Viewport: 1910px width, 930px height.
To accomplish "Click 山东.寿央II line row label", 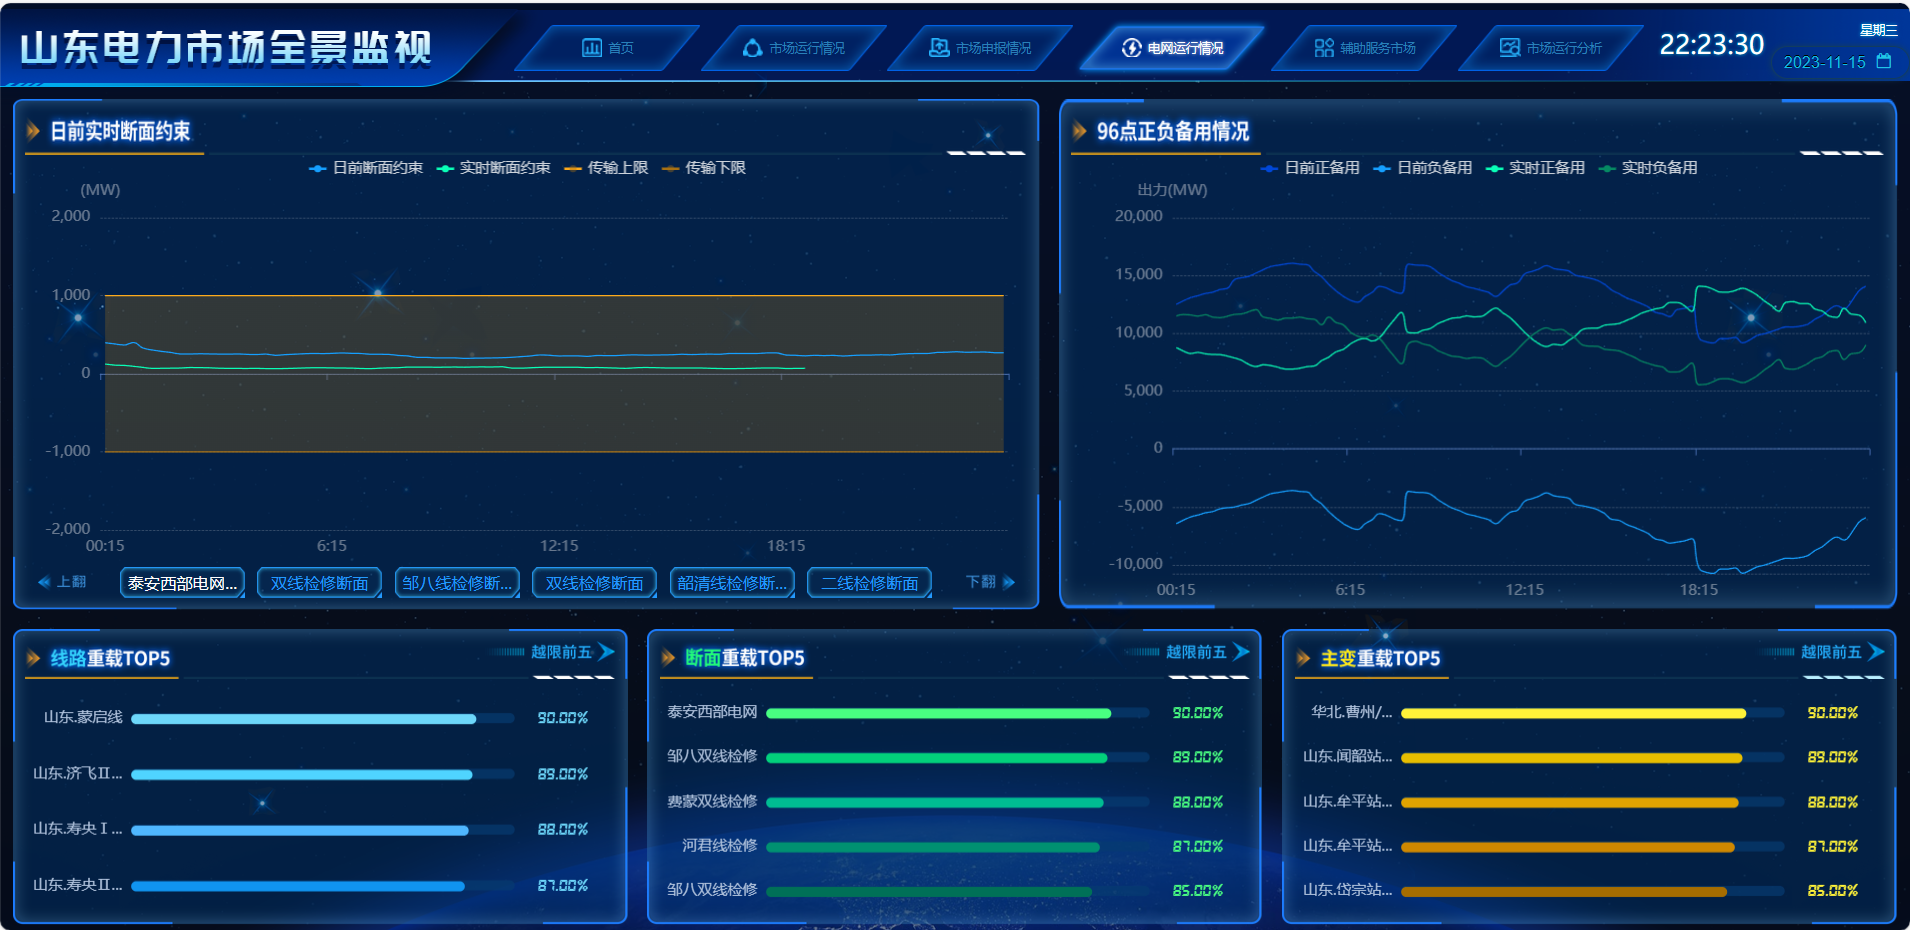I will (78, 885).
